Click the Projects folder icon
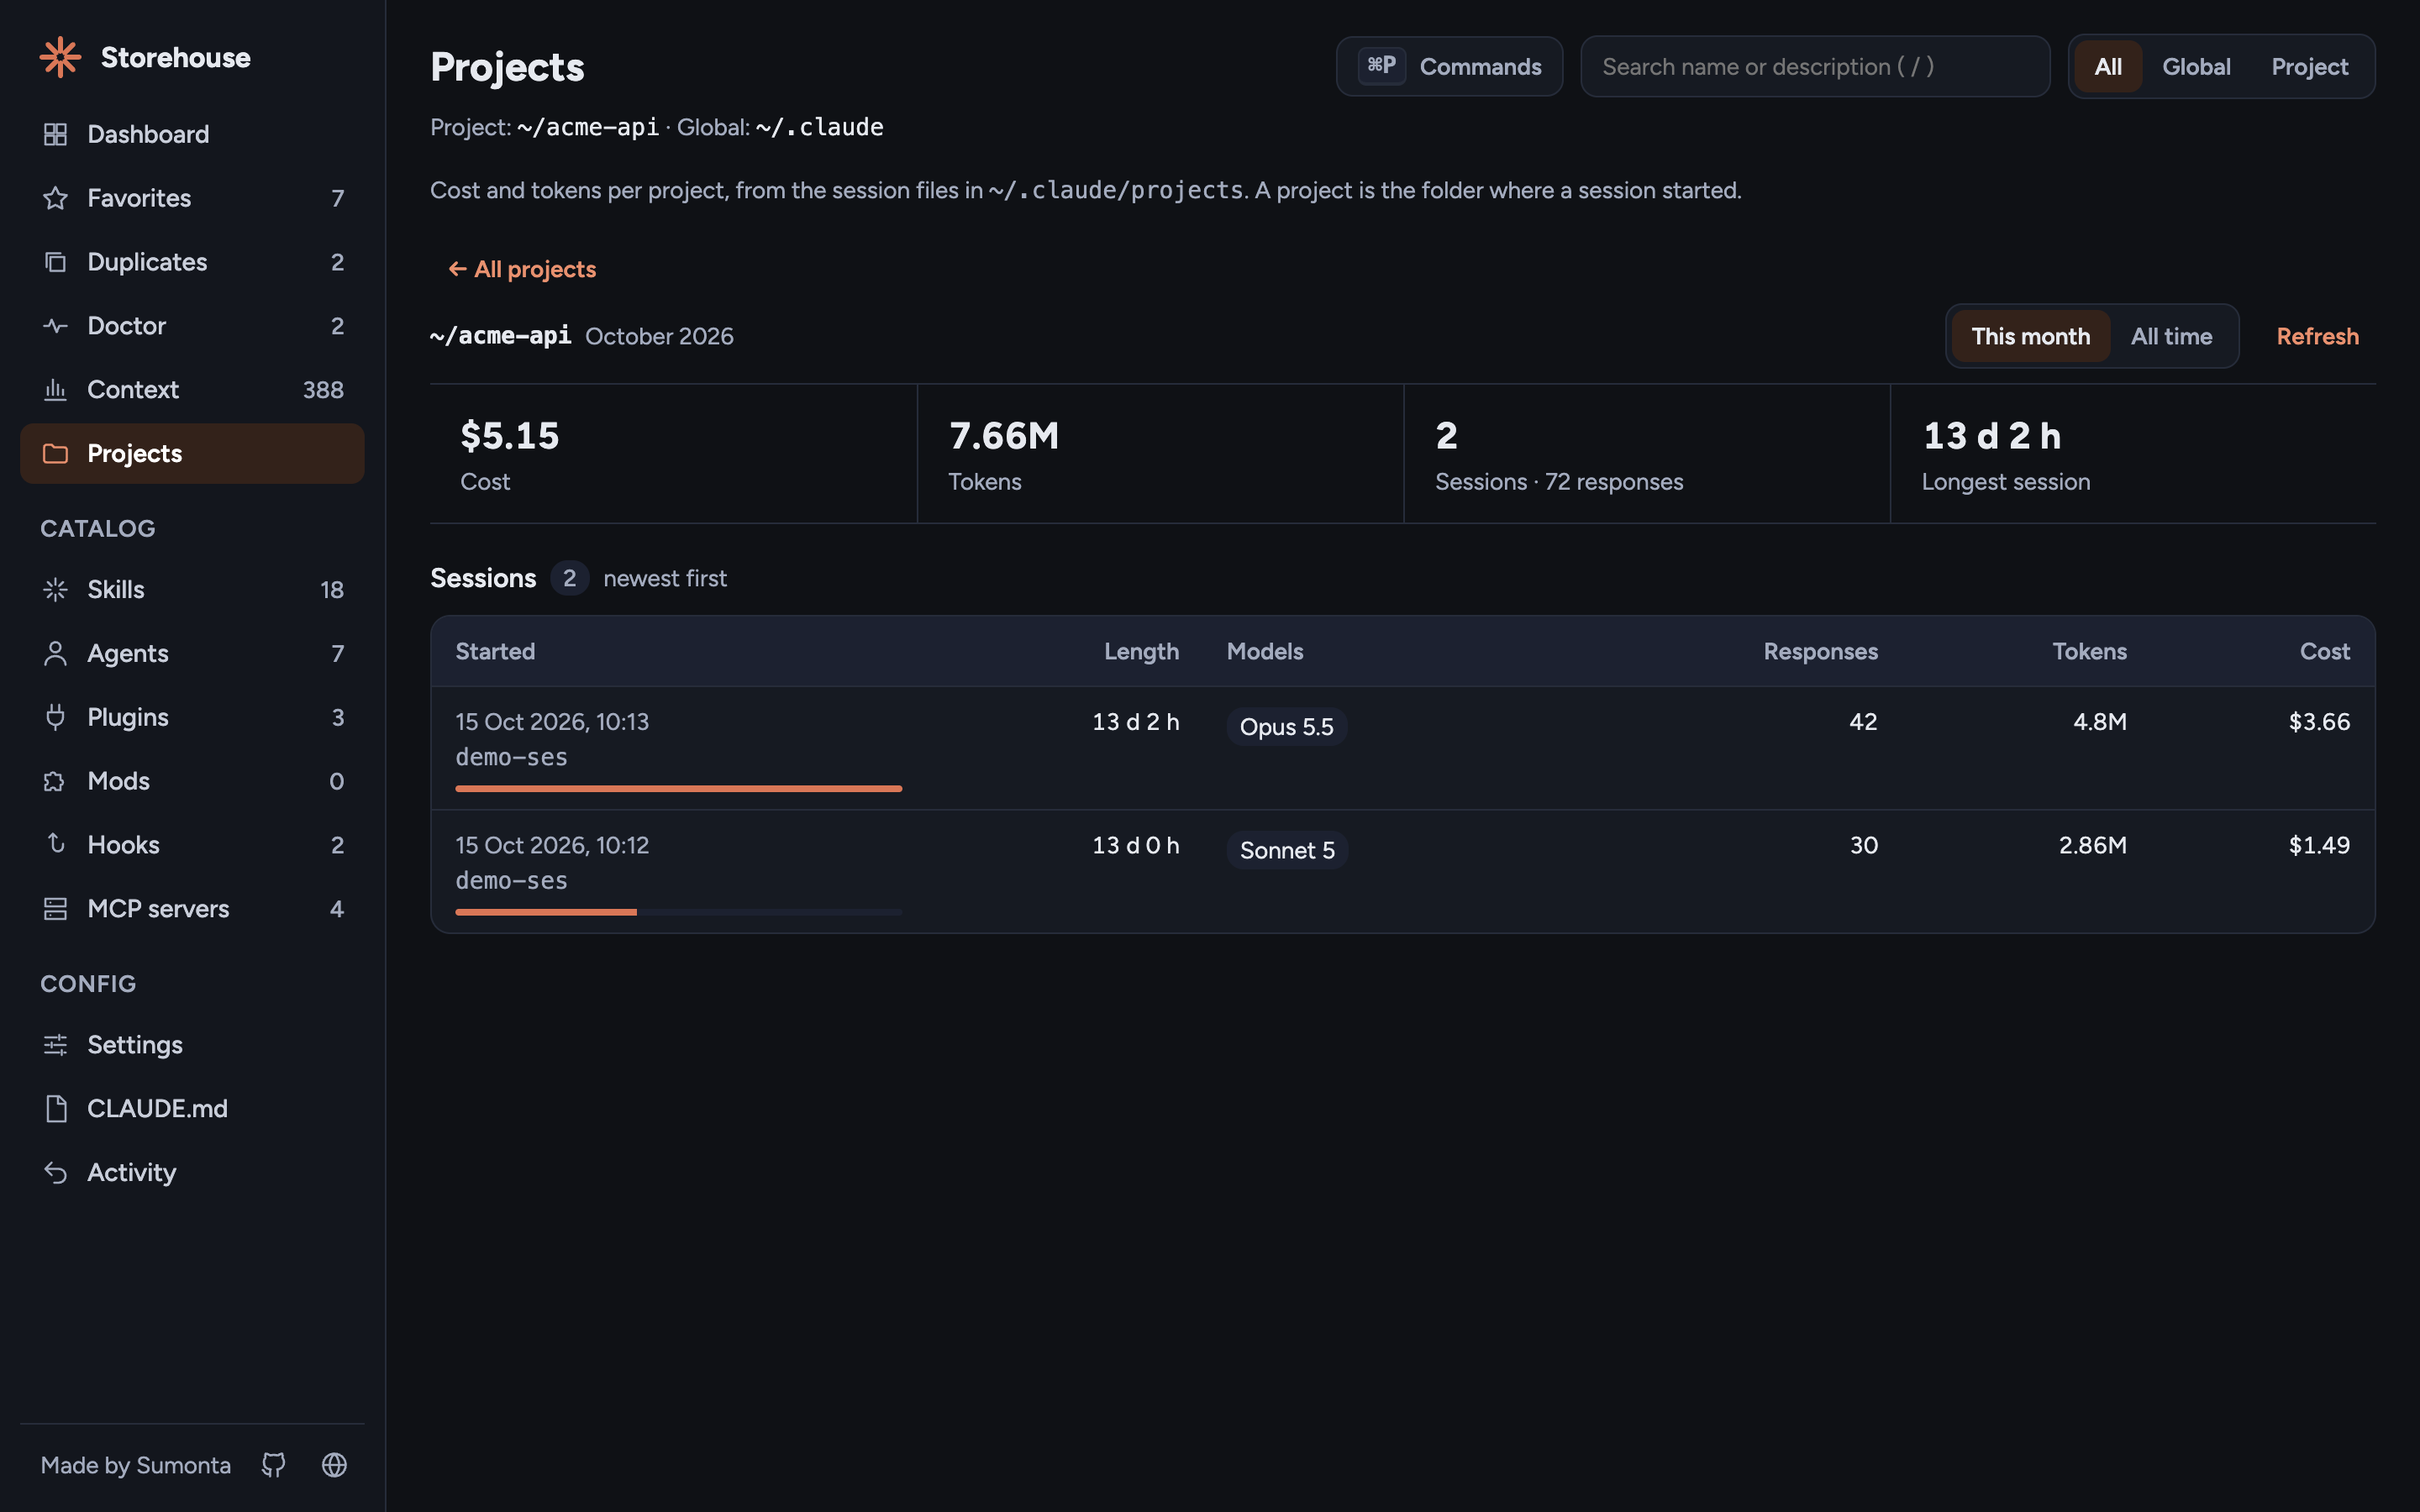This screenshot has width=2420, height=1512. (55, 454)
